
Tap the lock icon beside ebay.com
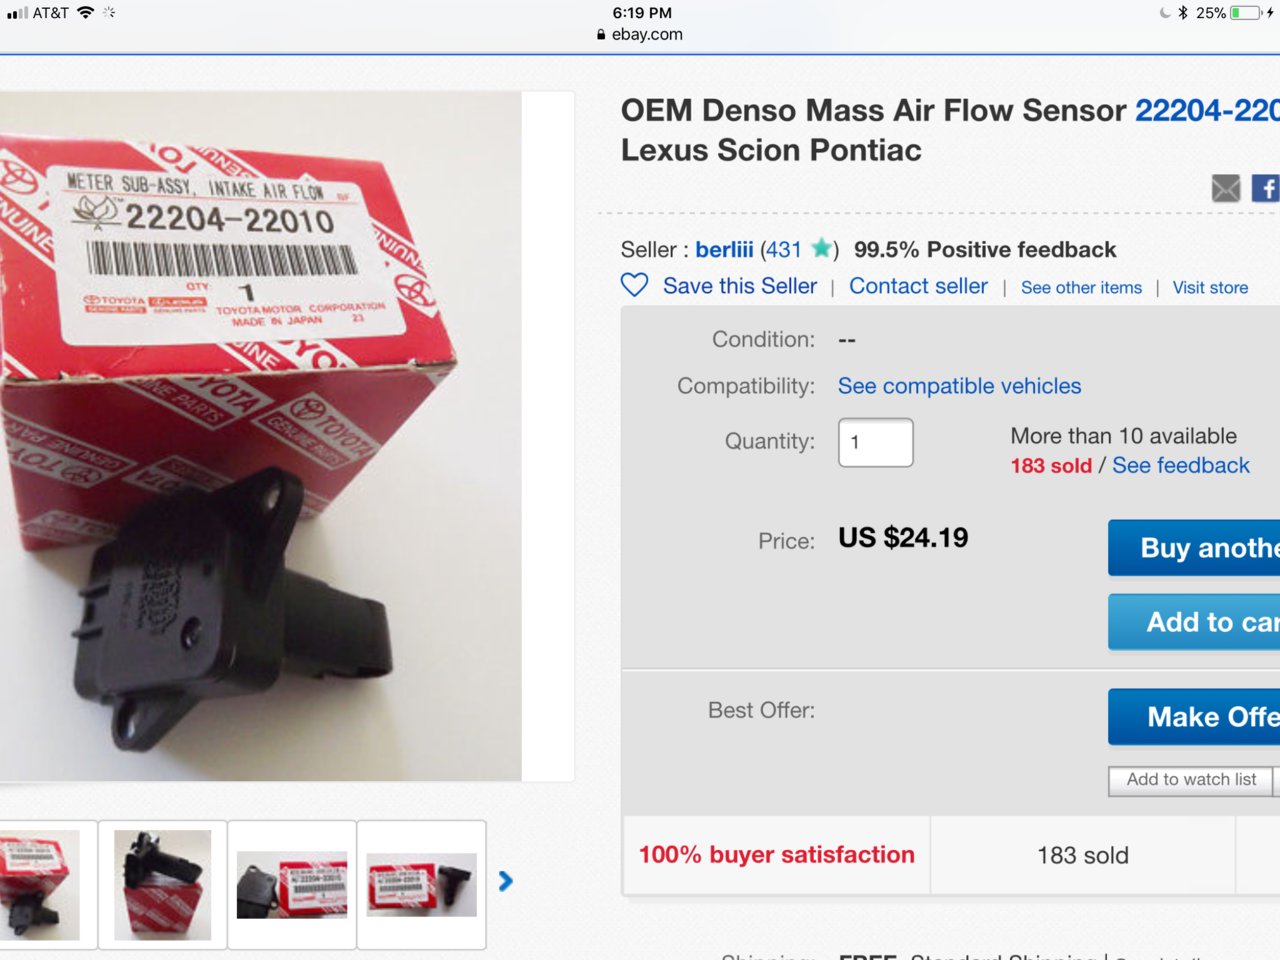click(x=601, y=34)
